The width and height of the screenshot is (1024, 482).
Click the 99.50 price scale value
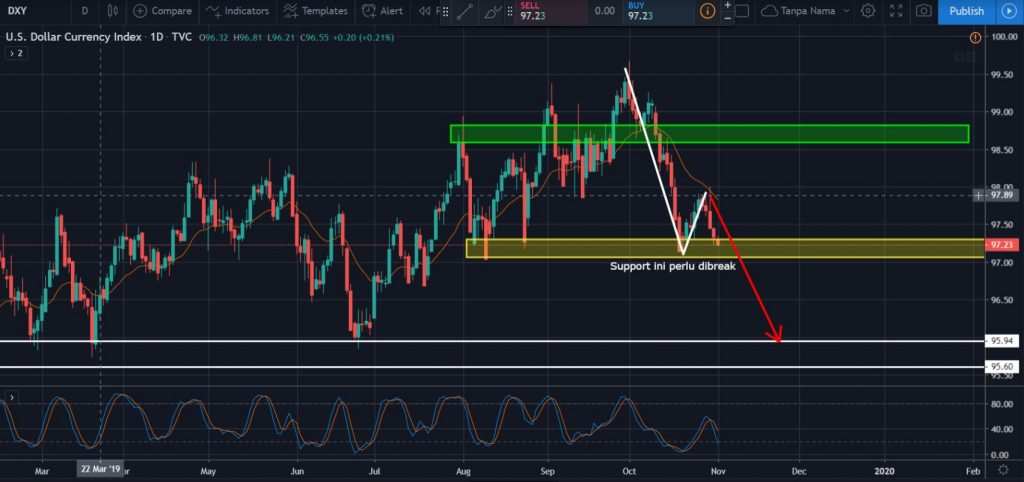1001,75
